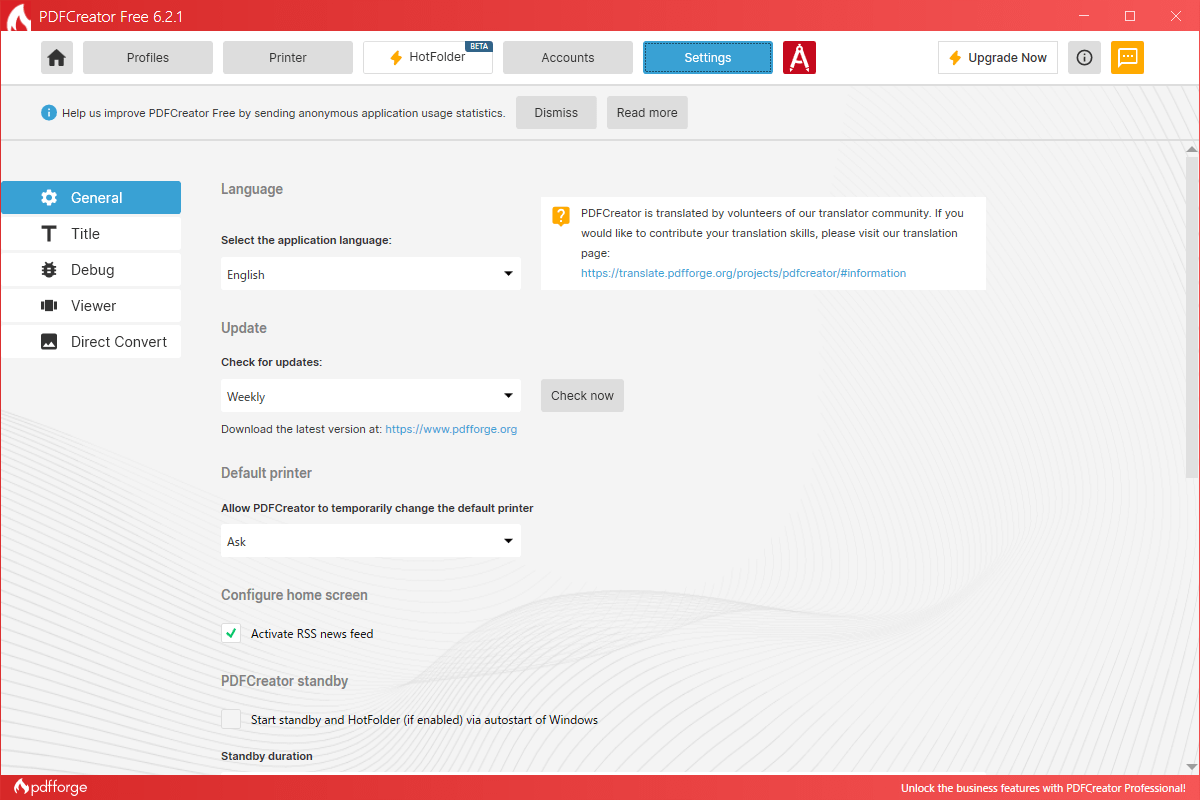
Task: Open the orange feedback chat icon
Action: click(1127, 58)
